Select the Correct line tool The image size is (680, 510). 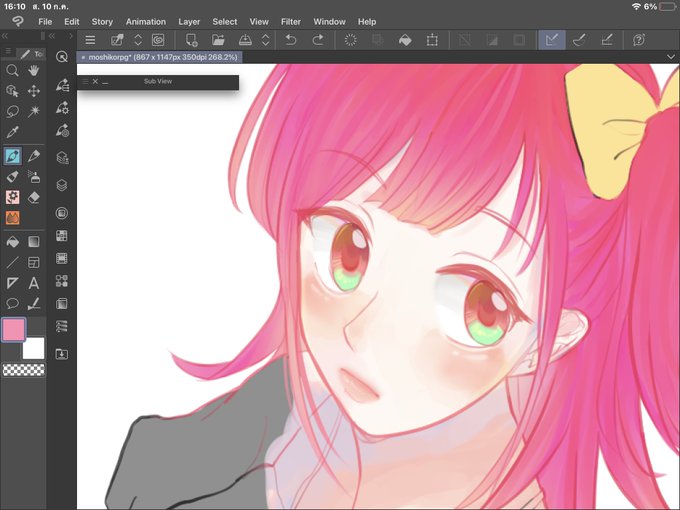pyautogui.click(x=34, y=304)
